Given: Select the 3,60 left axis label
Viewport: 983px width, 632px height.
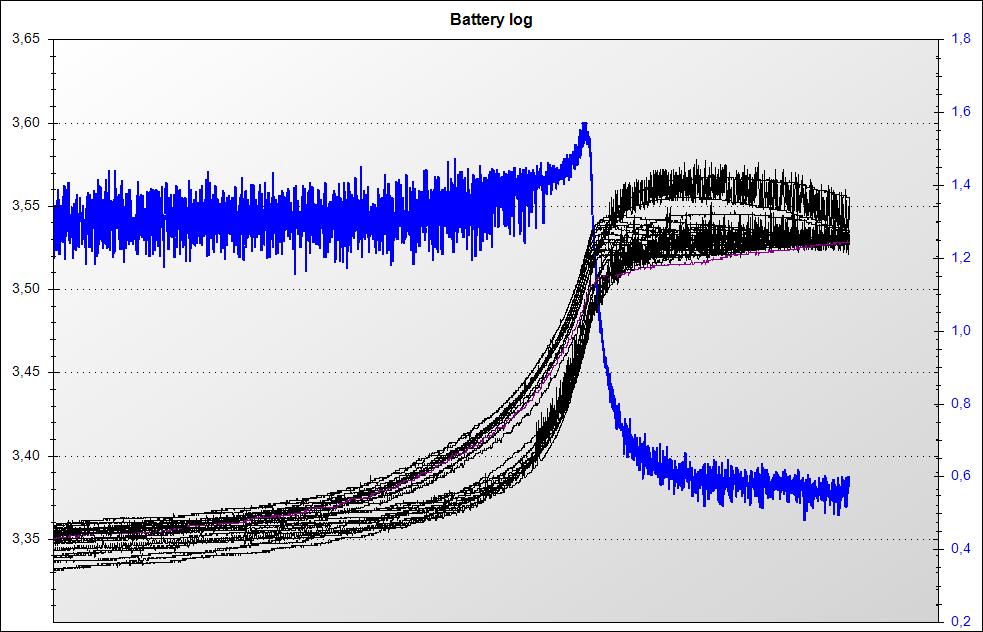Looking at the screenshot, I should pos(25,123).
